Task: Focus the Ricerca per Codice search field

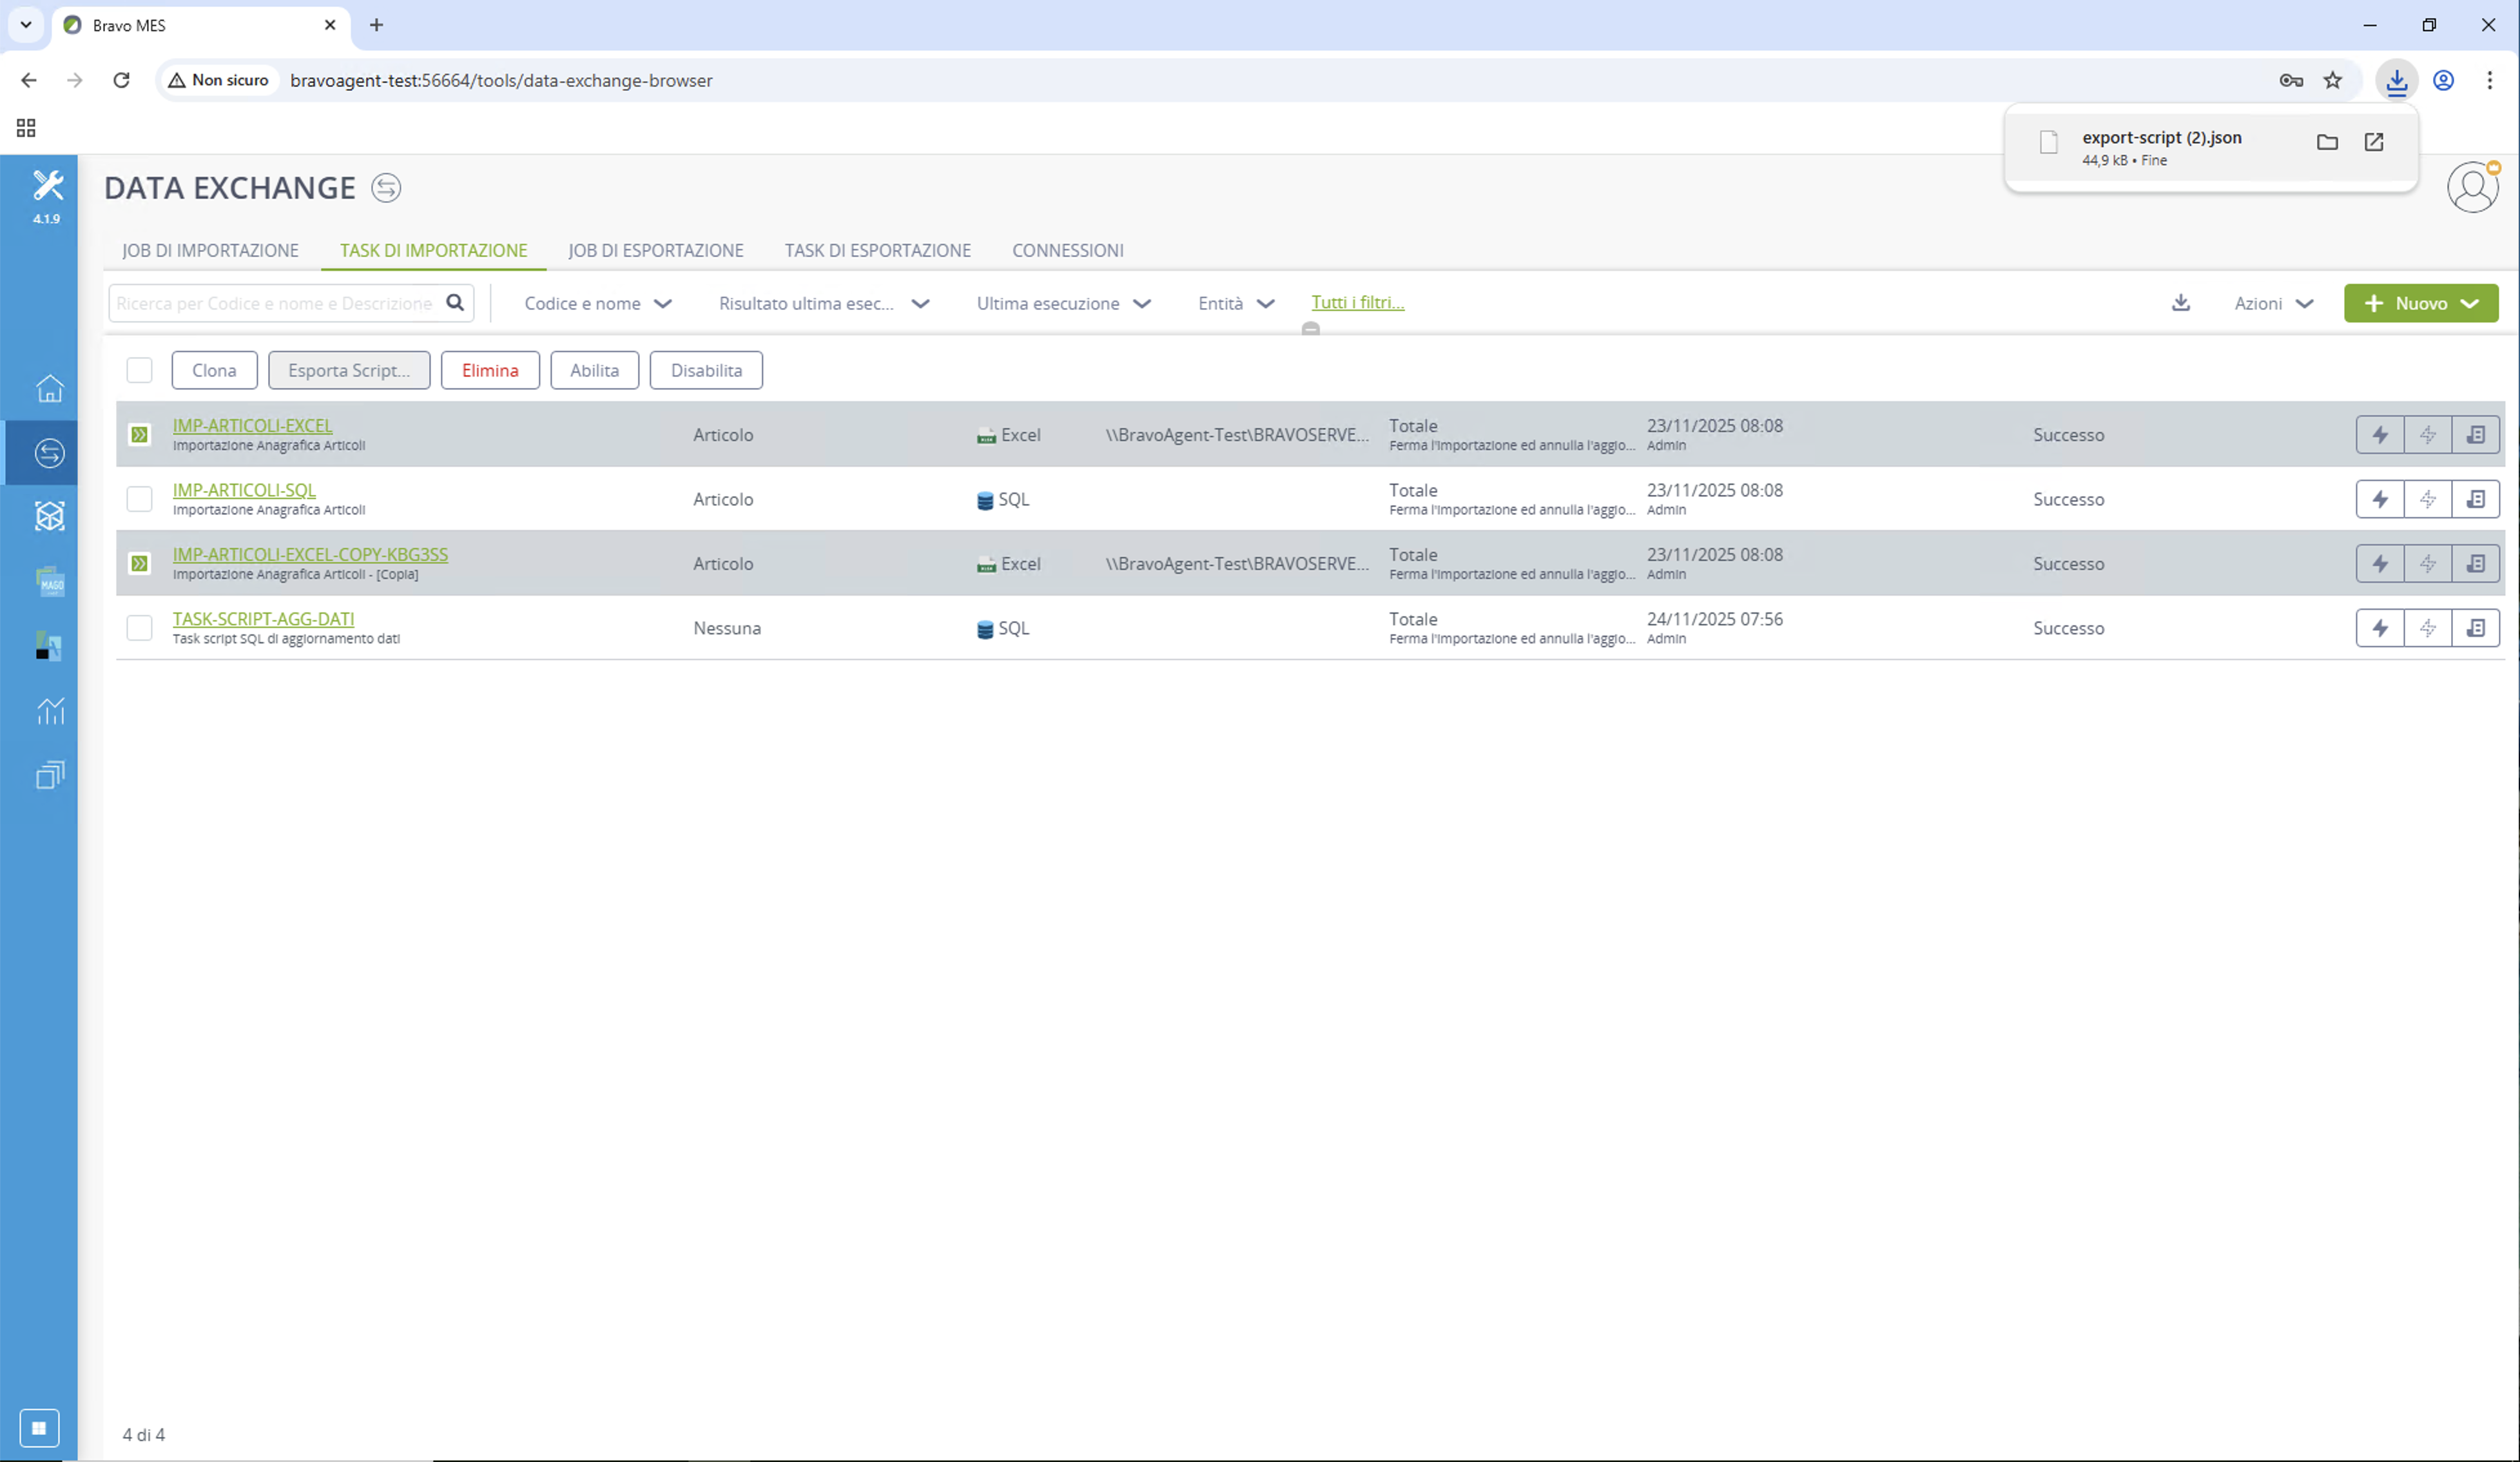Action: (x=275, y=303)
